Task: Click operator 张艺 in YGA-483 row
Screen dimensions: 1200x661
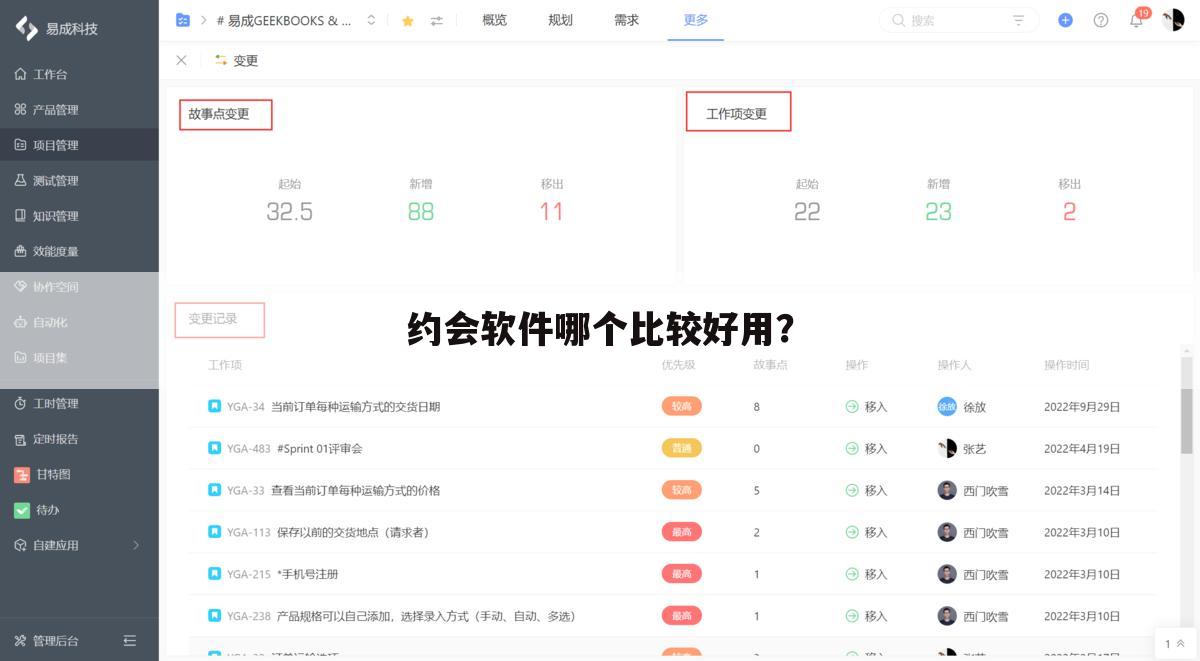Action: [962, 449]
